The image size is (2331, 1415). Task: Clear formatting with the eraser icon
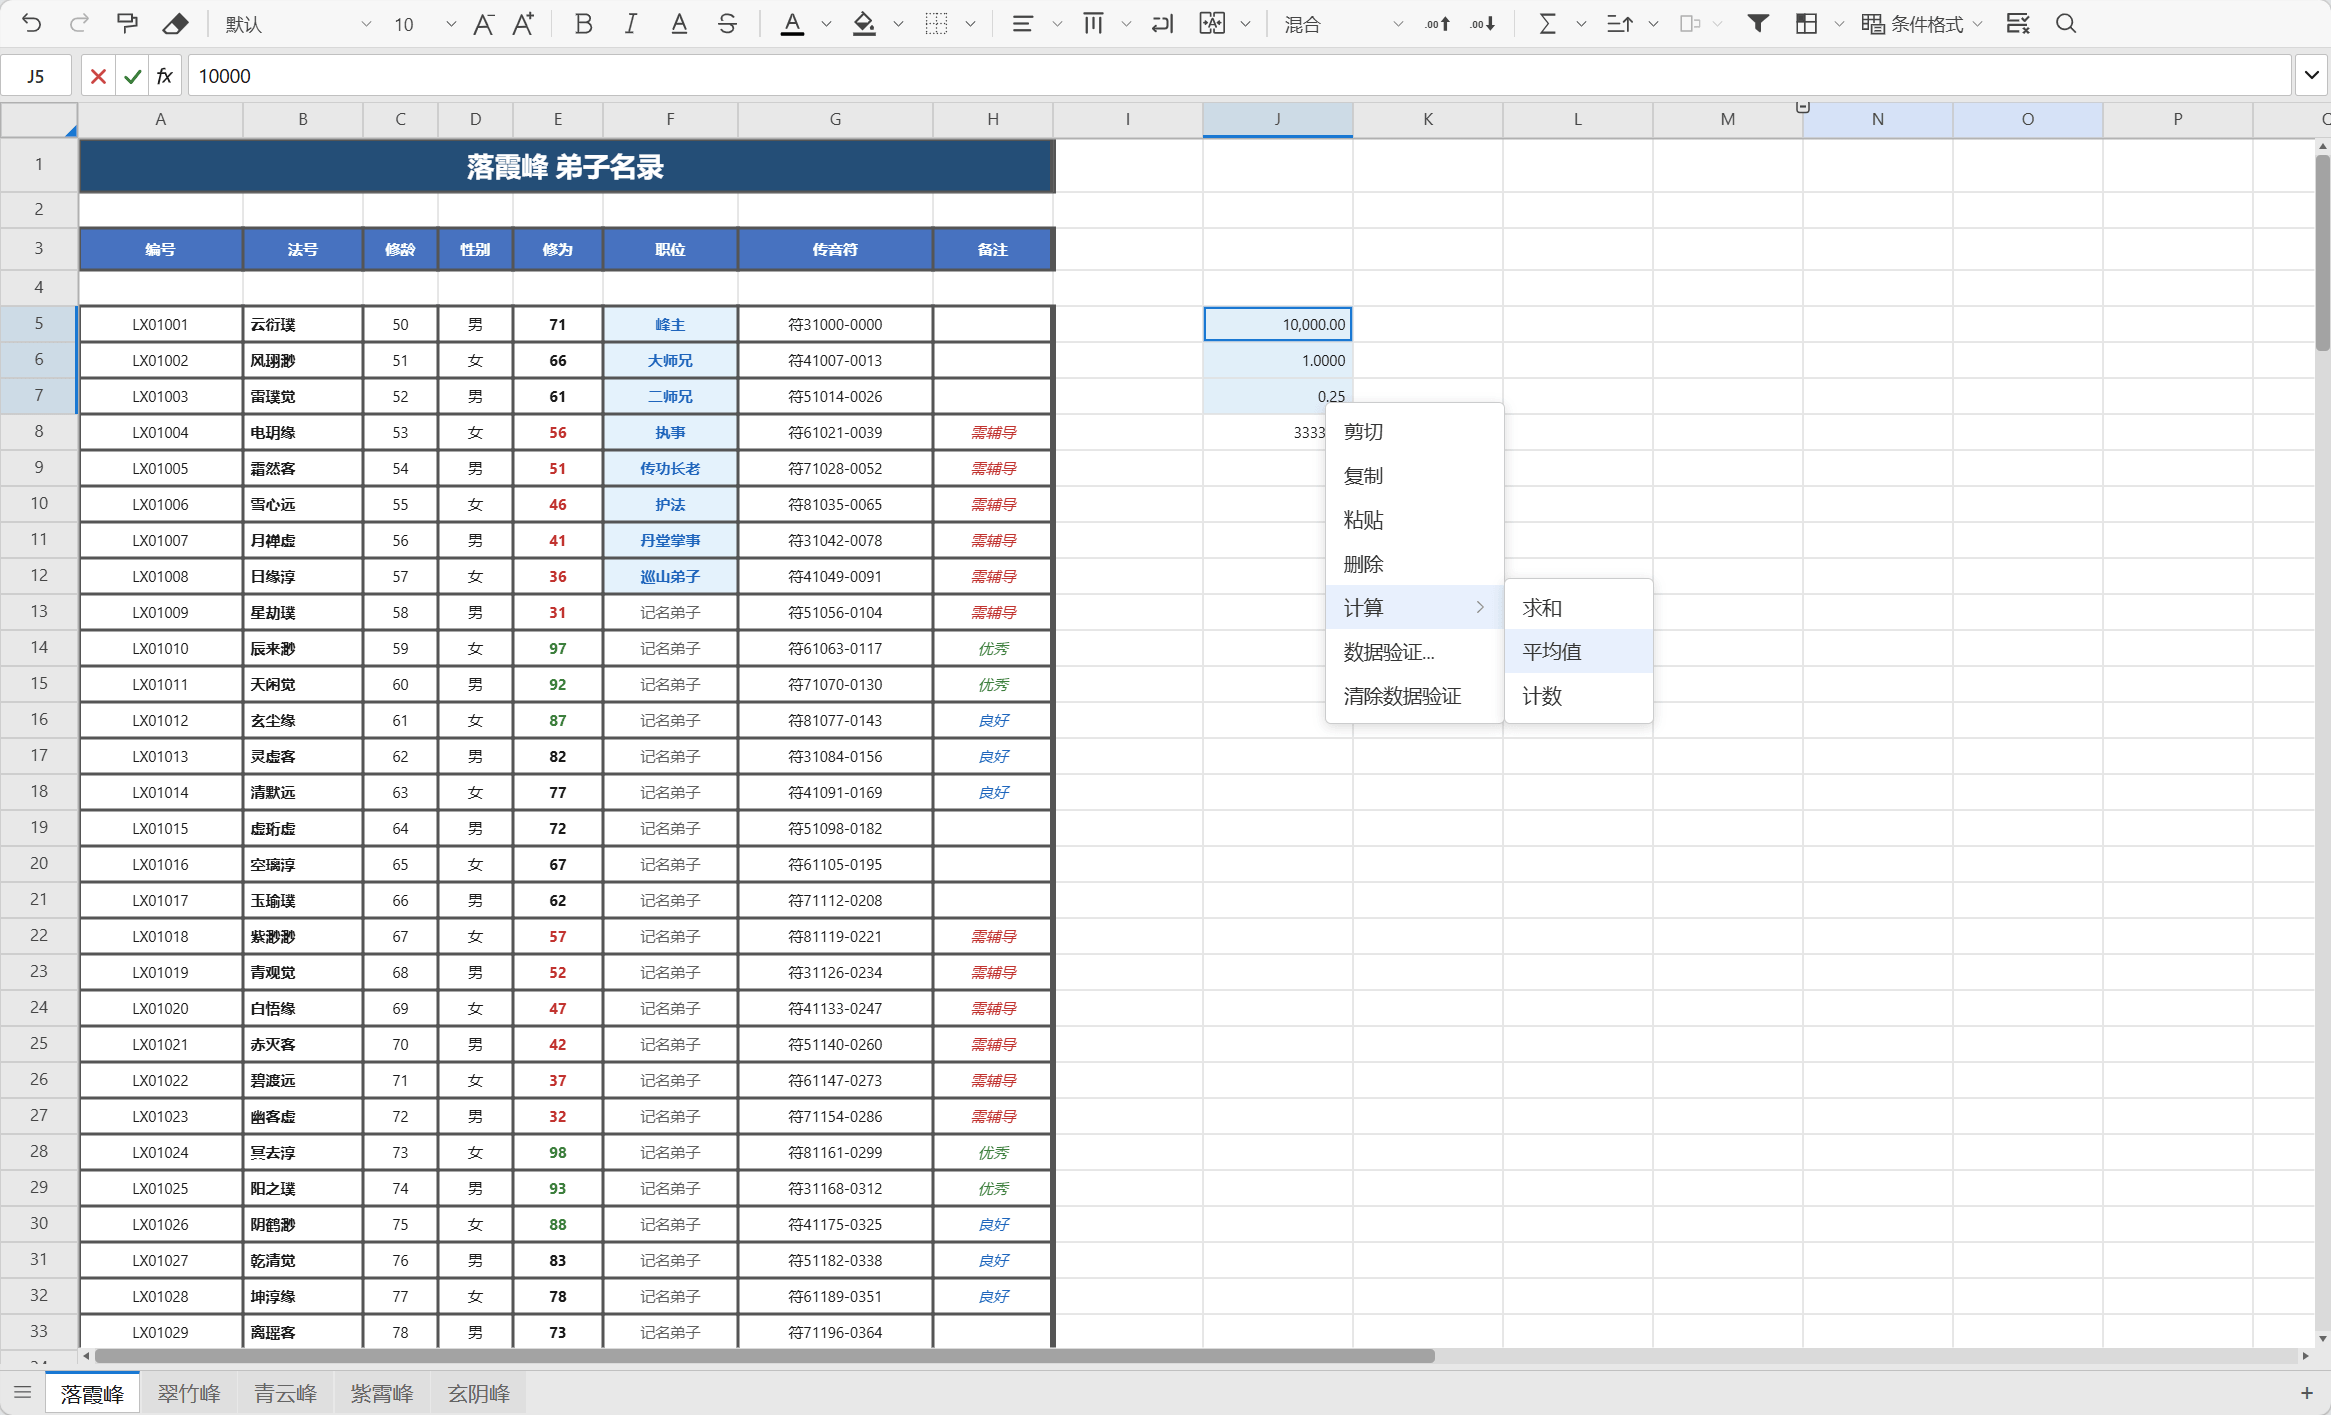coord(175,24)
